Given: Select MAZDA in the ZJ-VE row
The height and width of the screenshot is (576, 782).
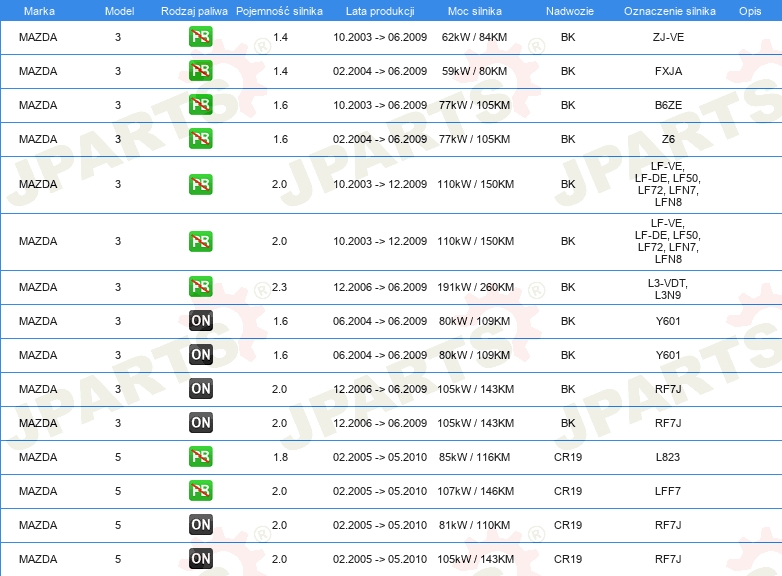Looking at the screenshot, I should tap(38, 37).
